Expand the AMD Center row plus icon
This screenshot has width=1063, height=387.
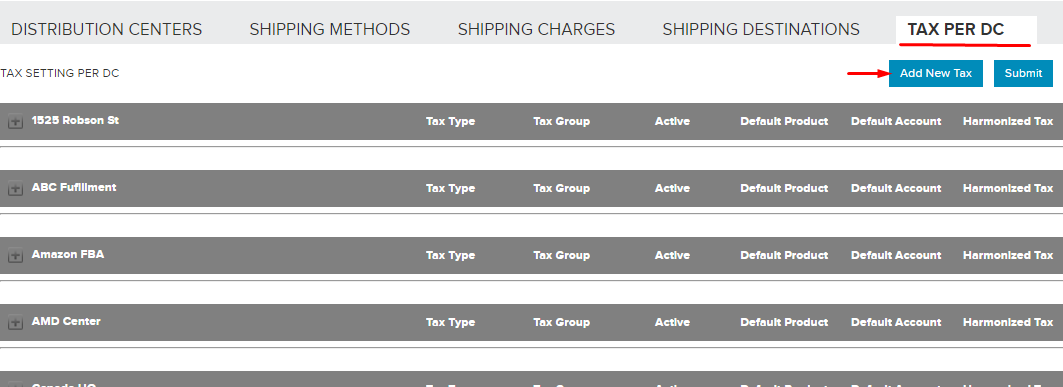pyautogui.click(x=15, y=324)
